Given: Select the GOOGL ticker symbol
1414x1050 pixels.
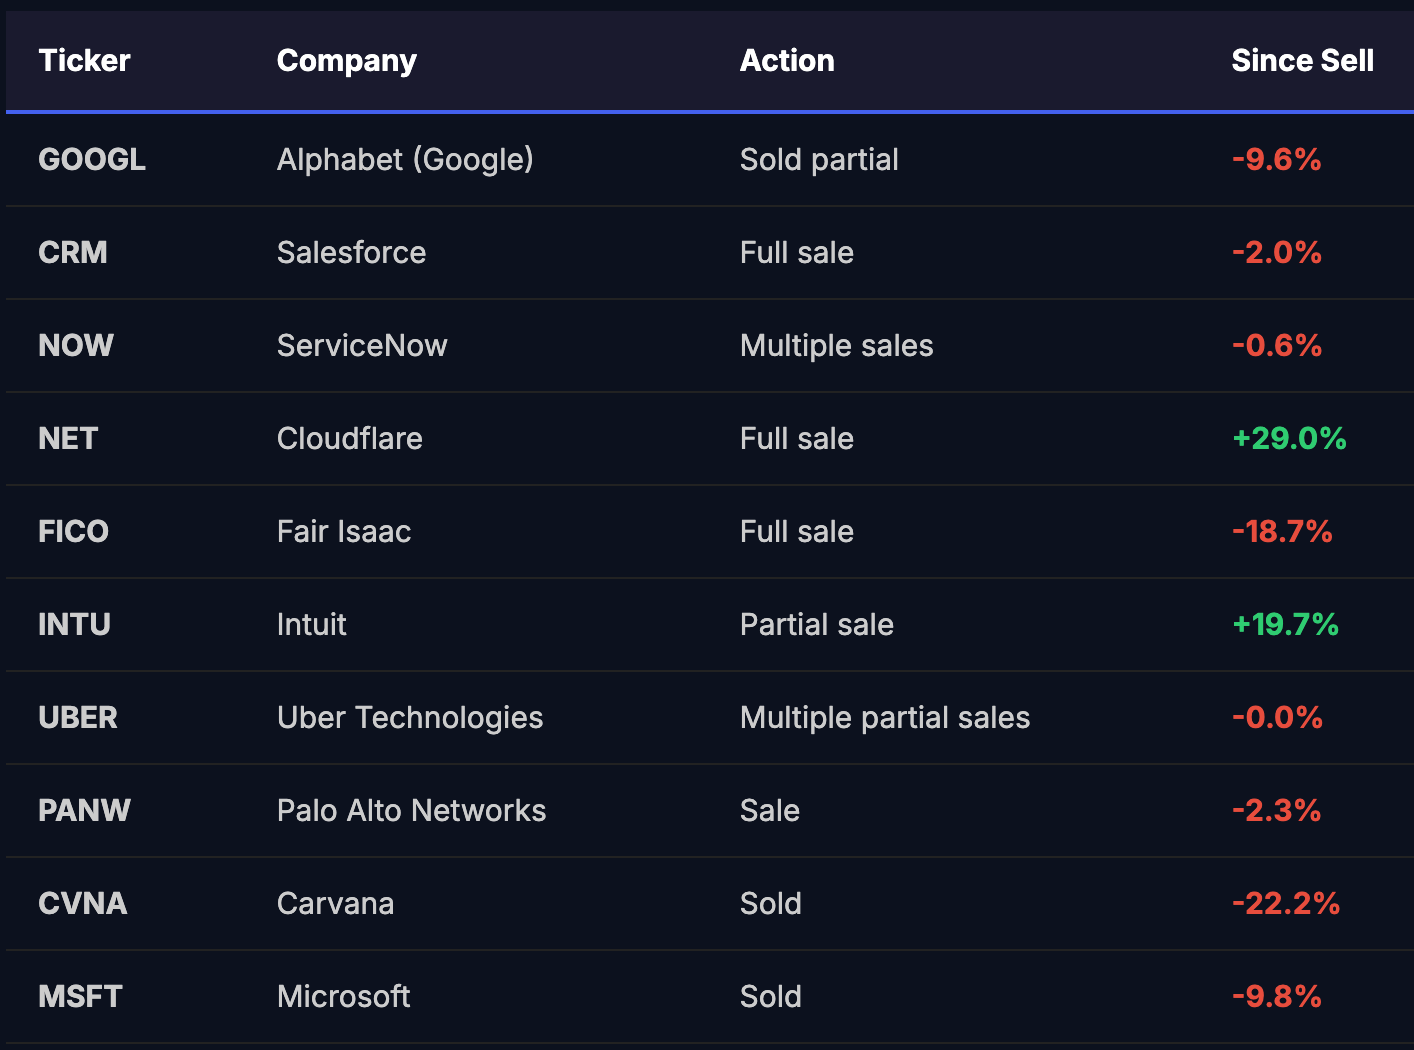Looking at the screenshot, I should point(92,160).
